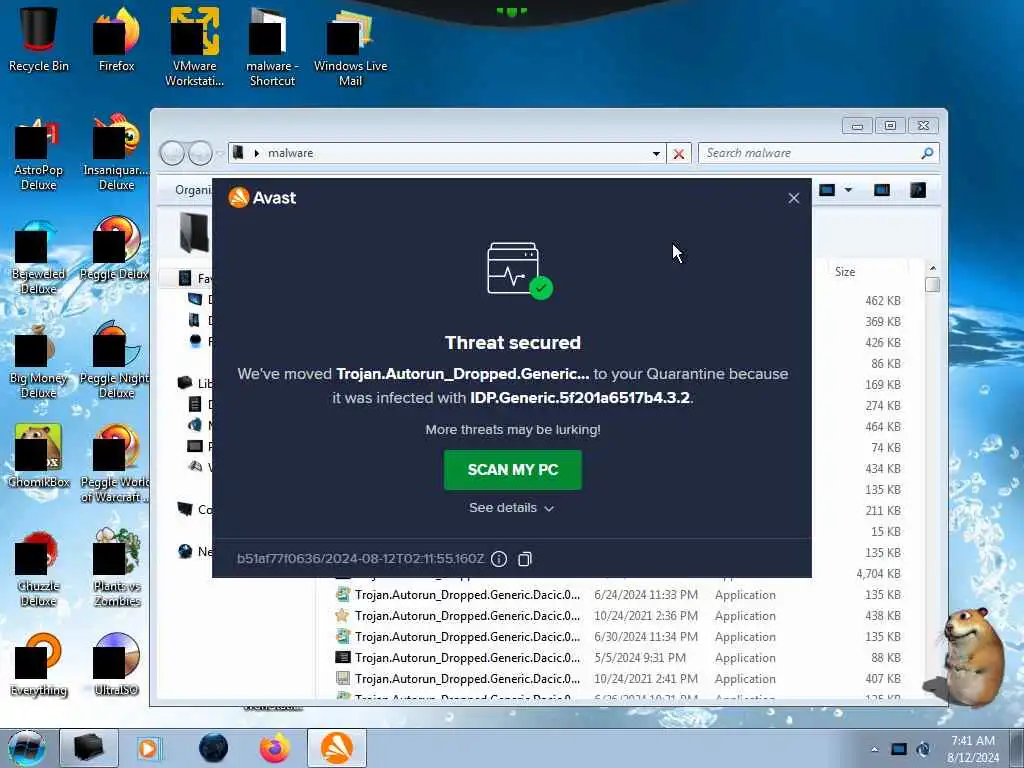
Task: Select Big Money Deluxe desktop icon
Action: 39,362
